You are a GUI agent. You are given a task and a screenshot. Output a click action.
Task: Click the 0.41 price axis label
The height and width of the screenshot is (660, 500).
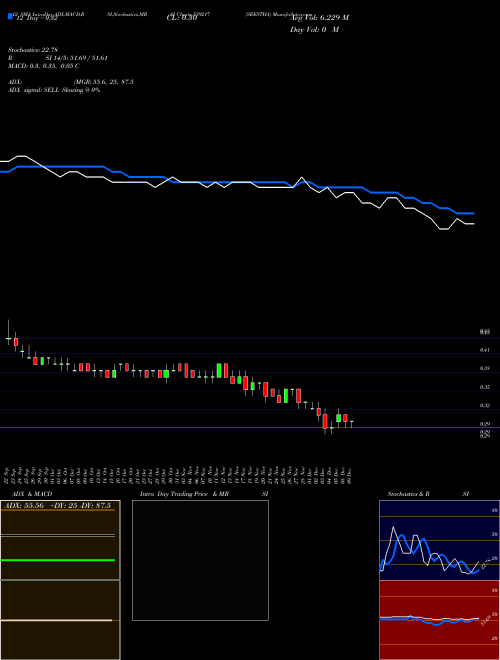[x=484, y=350]
